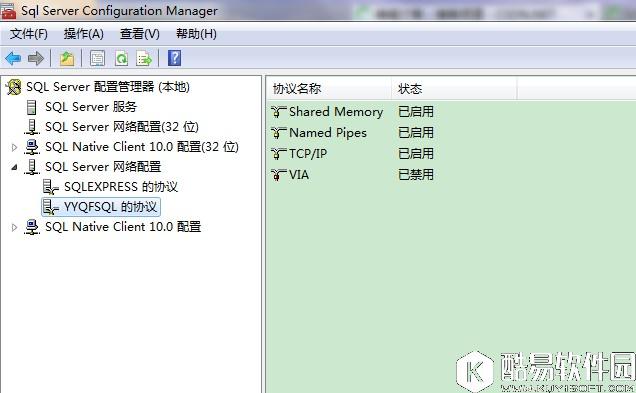Click 已启用 status of TCP/IP

pos(416,154)
